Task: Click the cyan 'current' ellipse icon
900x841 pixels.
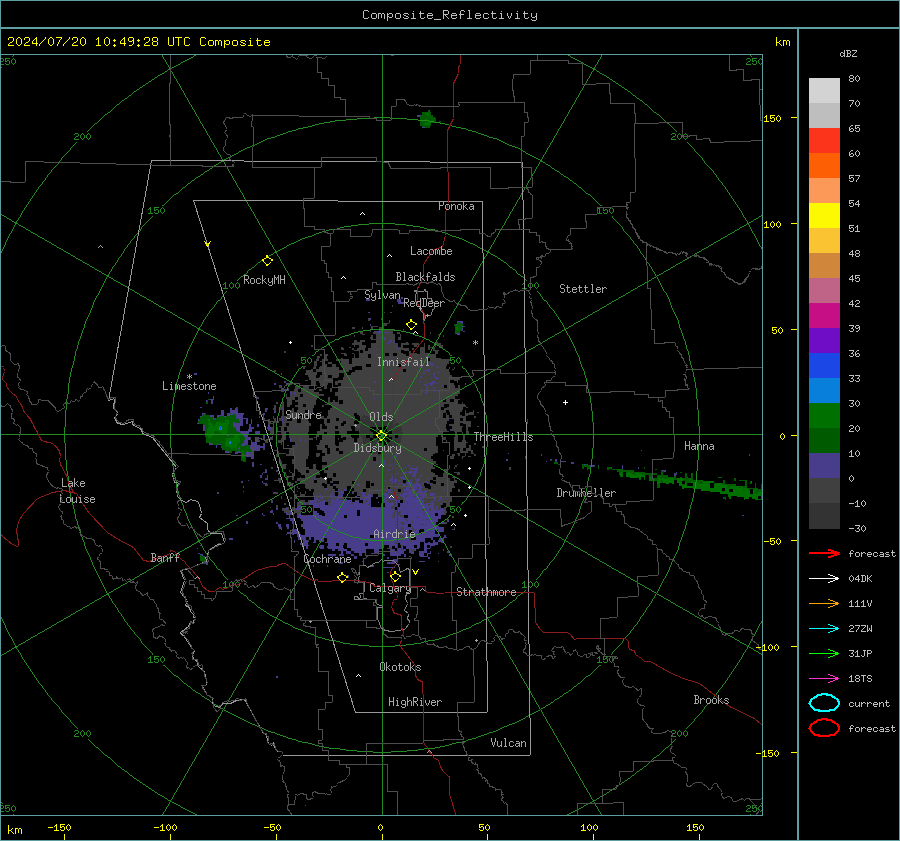Action: click(824, 703)
